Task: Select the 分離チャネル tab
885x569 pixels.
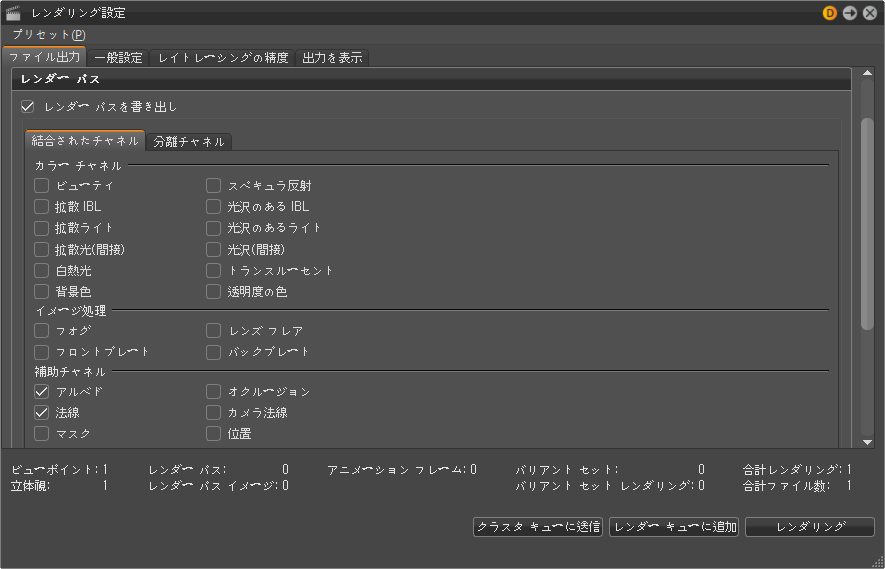Action: point(189,142)
